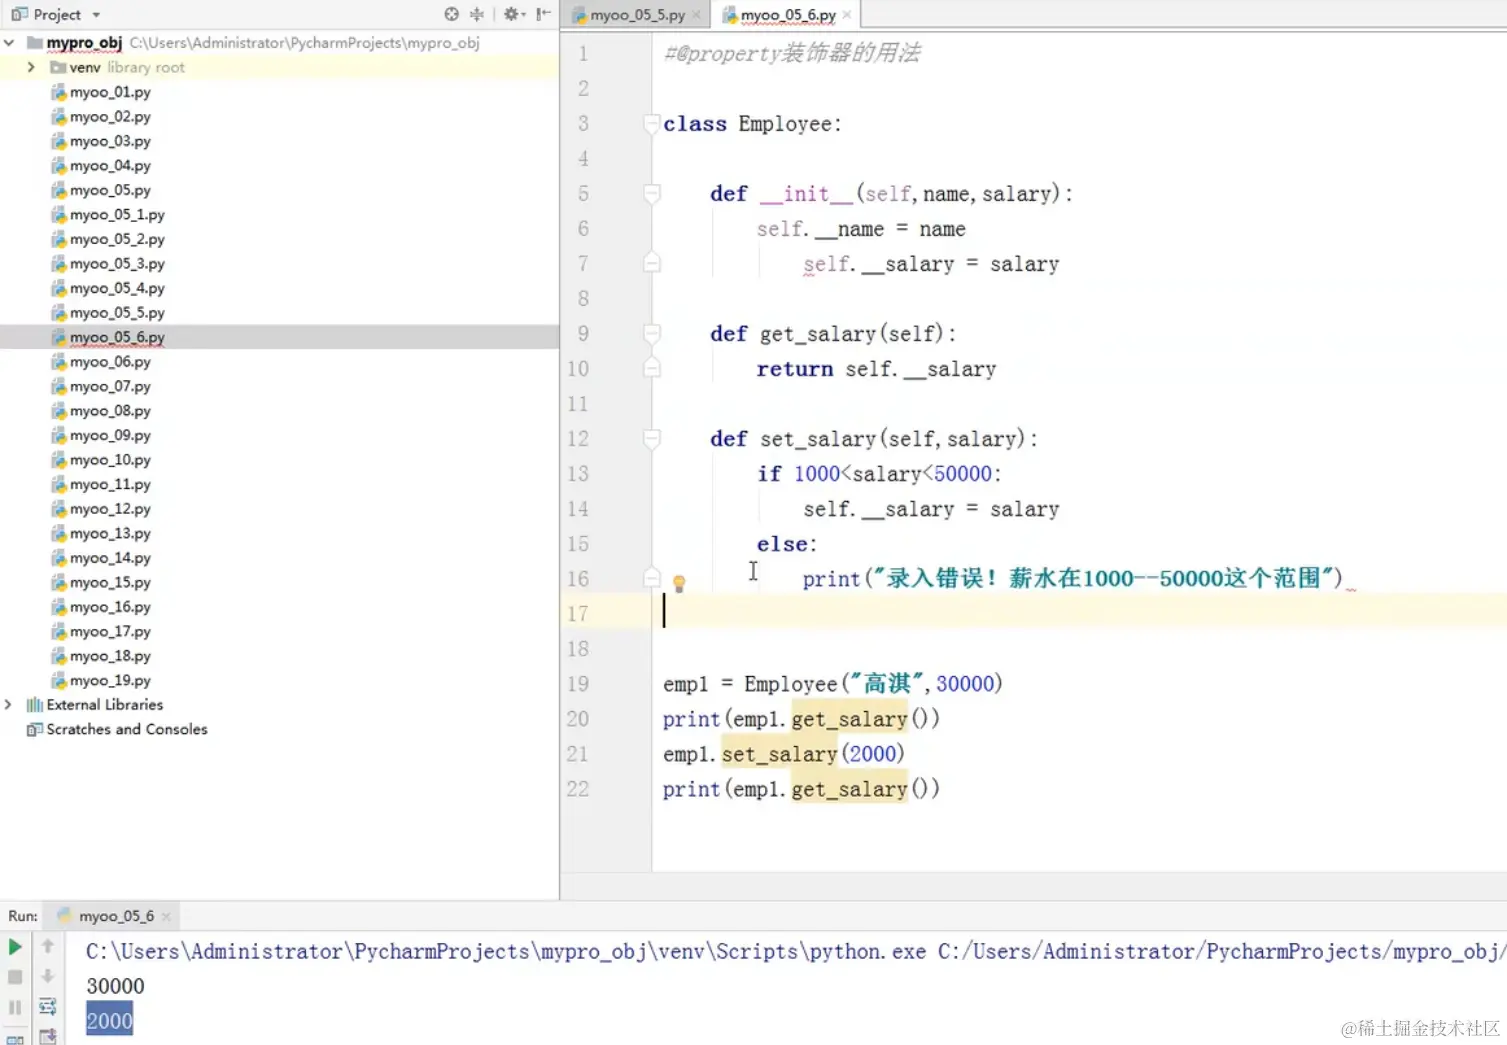
Task: Click the scroll from source target icon
Action: coord(452,14)
